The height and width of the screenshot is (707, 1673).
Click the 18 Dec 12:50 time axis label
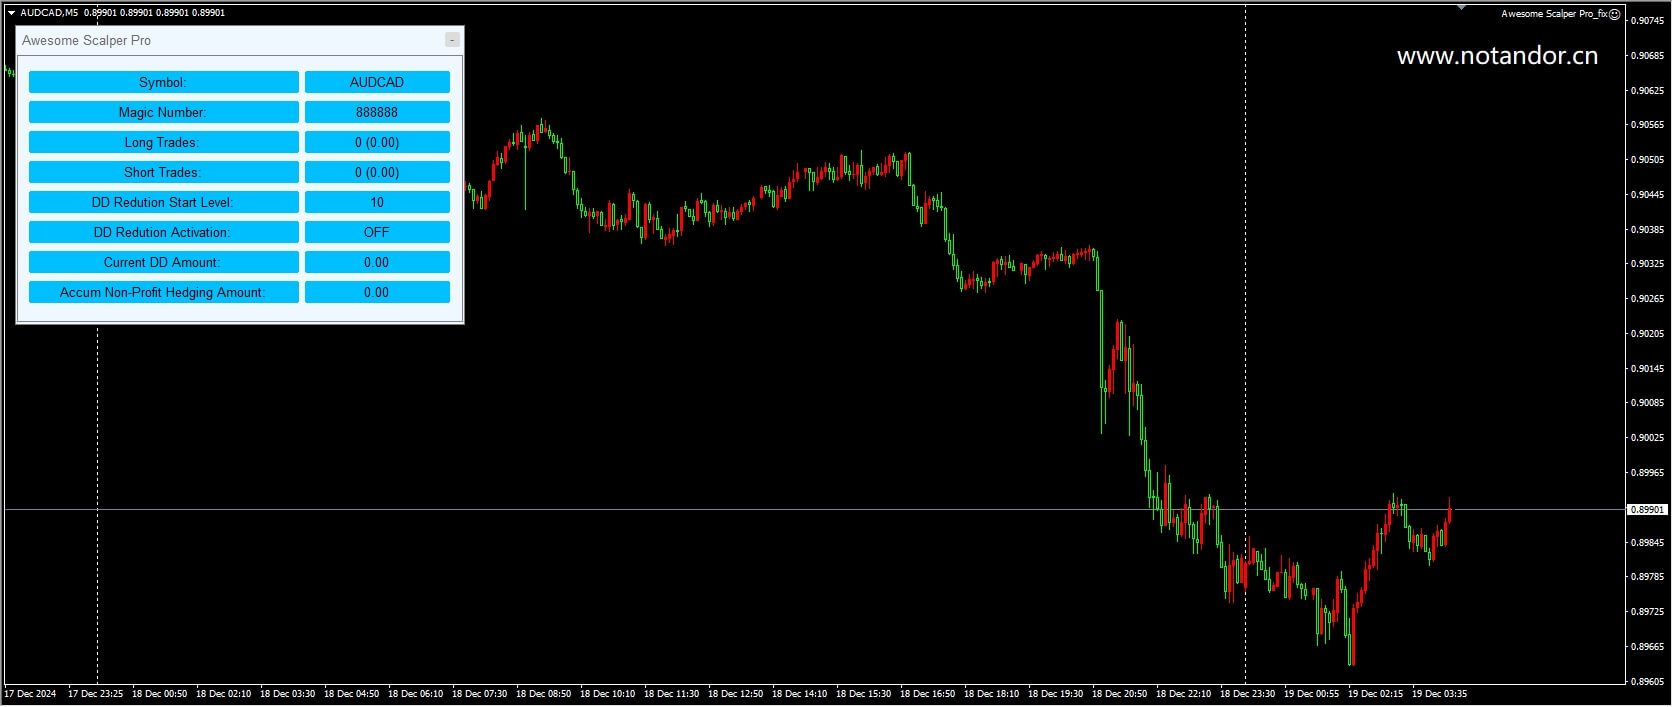[735, 694]
